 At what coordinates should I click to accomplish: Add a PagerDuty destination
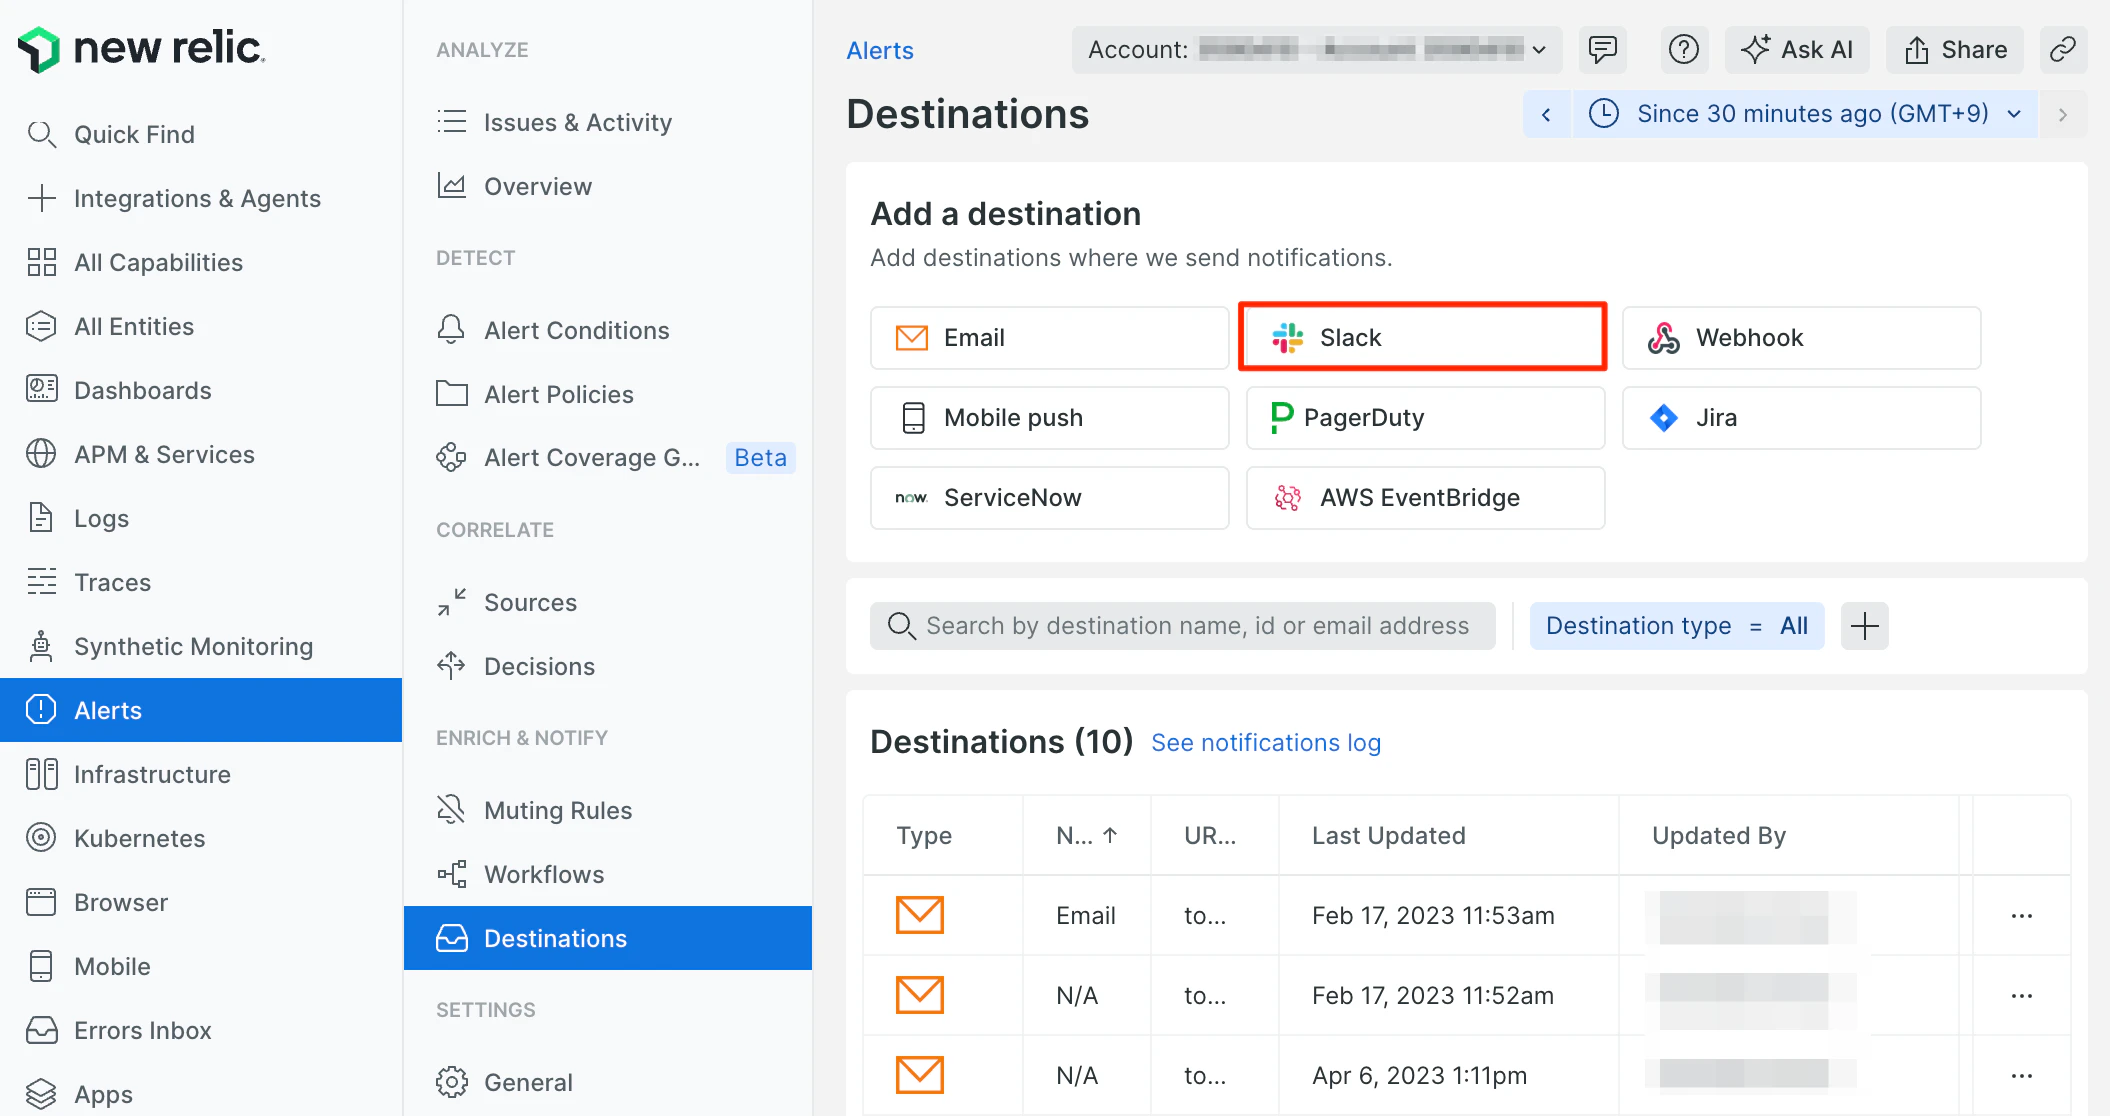[1425, 418]
